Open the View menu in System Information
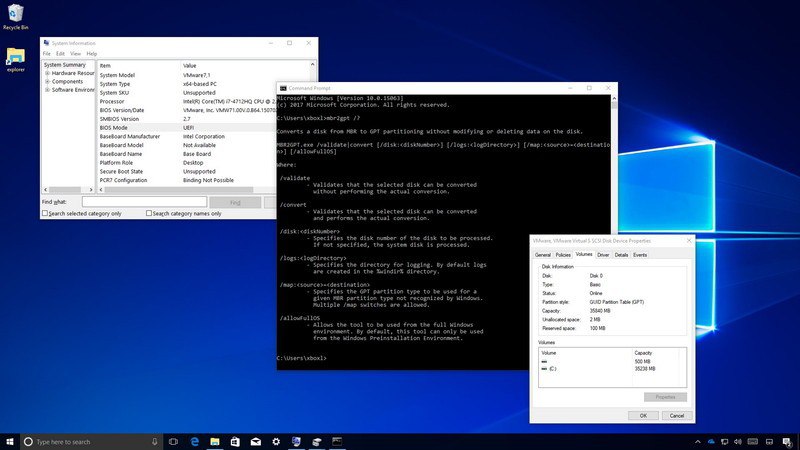The height and width of the screenshot is (450, 800). click(76, 54)
